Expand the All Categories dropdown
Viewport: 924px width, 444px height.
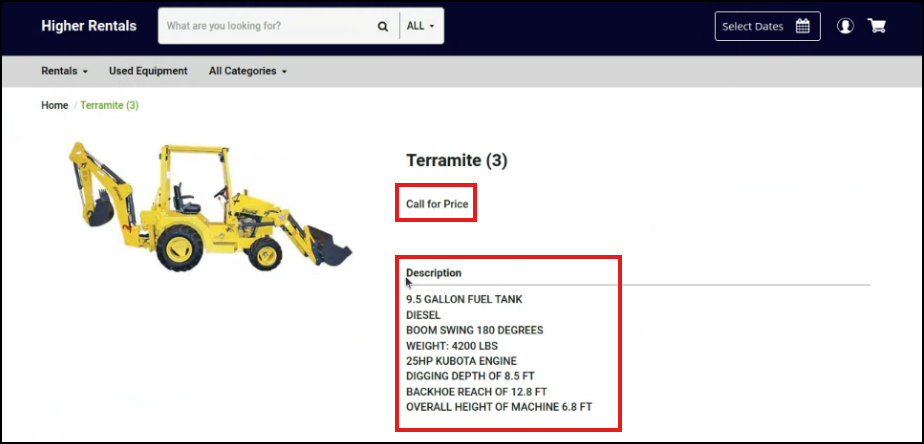click(x=247, y=71)
